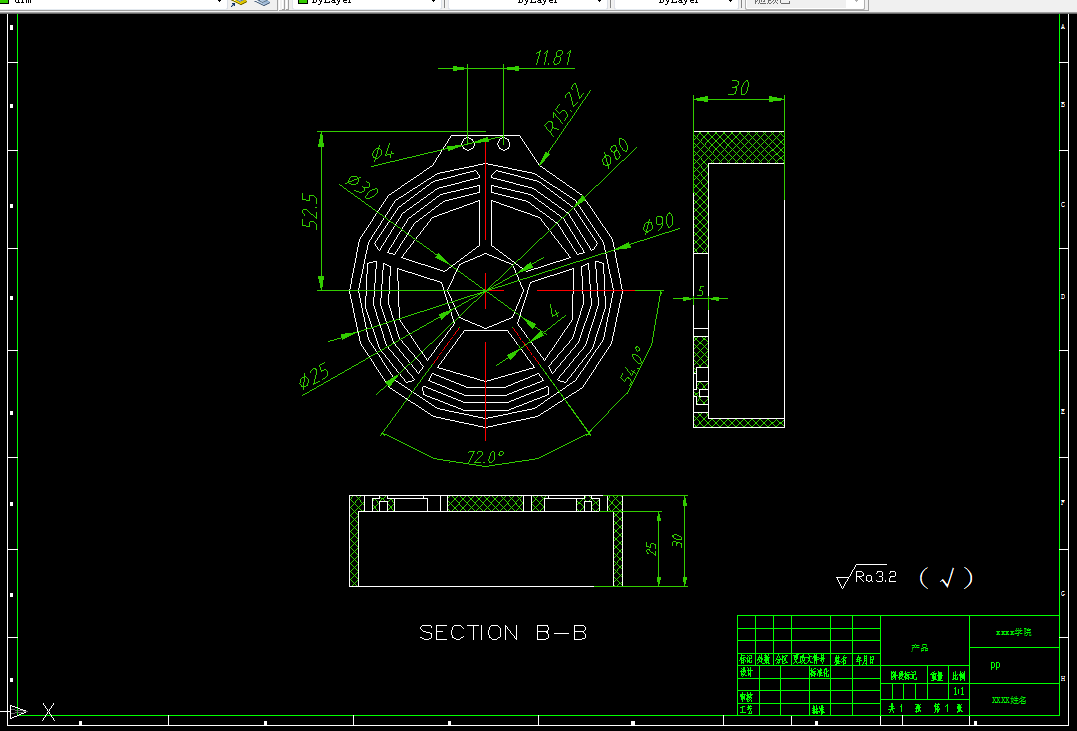Click the UCS origin icon at bottom-left

coord(19,712)
